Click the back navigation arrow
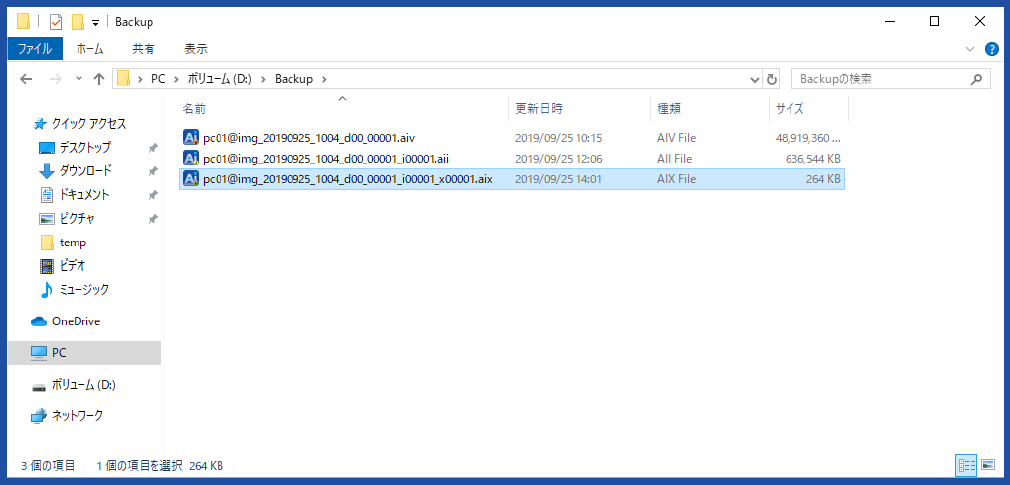Image resolution: width=1010 pixels, height=485 pixels. tap(27, 79)
